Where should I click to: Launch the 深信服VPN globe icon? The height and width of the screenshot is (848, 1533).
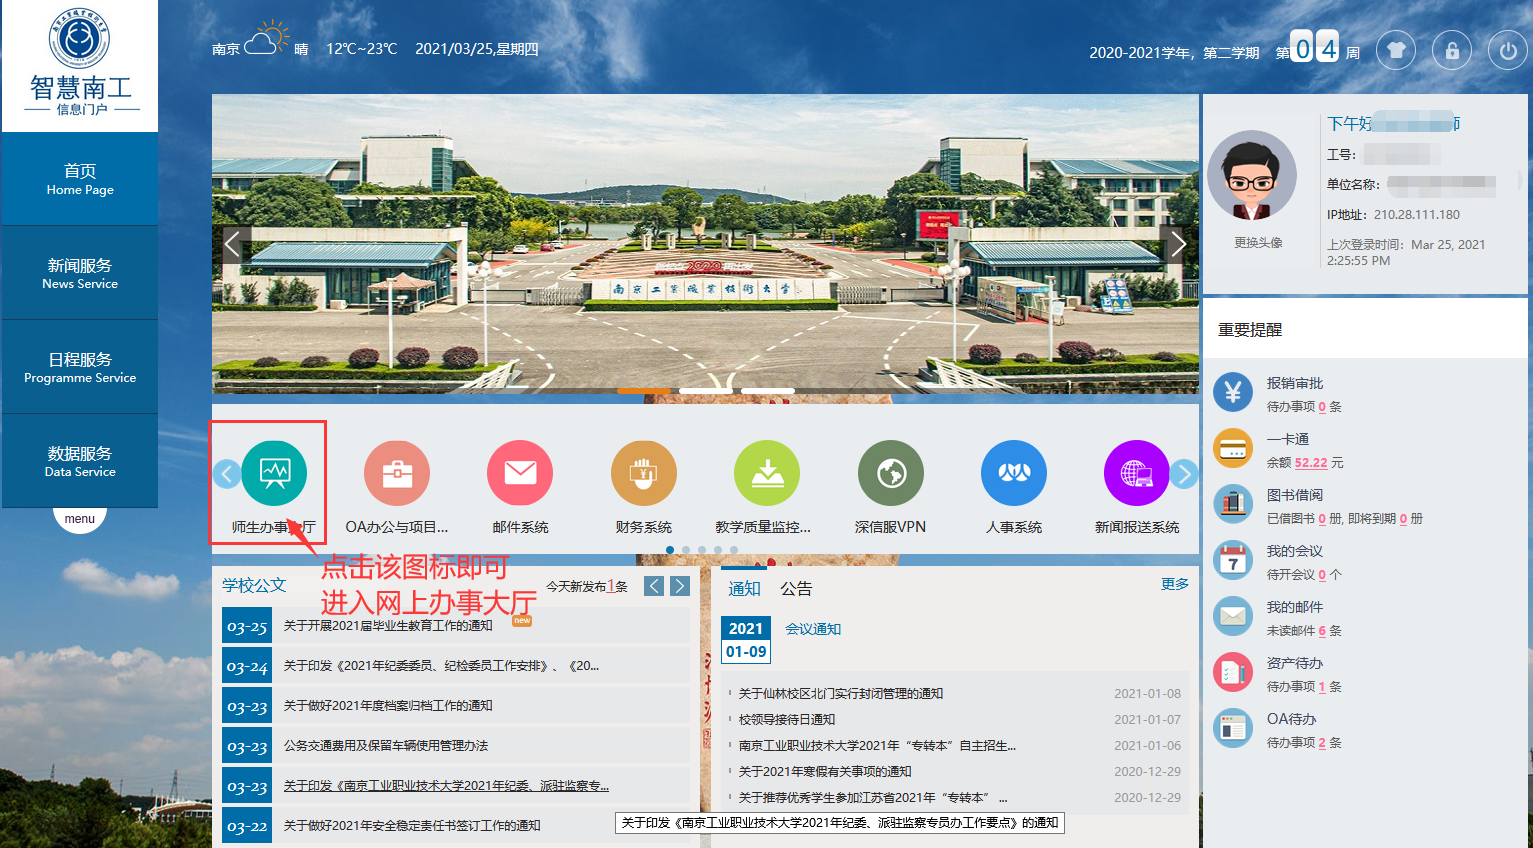pos(890,473)
